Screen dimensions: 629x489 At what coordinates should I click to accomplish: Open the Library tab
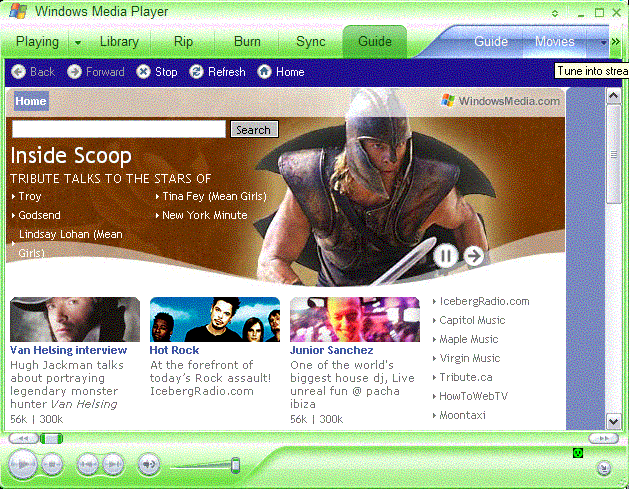point(119,42)
